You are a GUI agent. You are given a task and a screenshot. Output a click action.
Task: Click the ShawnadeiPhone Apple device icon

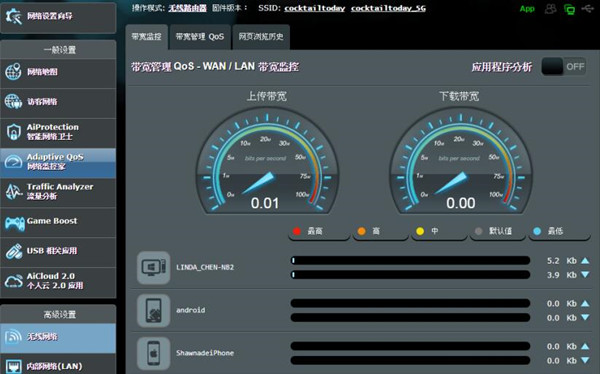153,353
